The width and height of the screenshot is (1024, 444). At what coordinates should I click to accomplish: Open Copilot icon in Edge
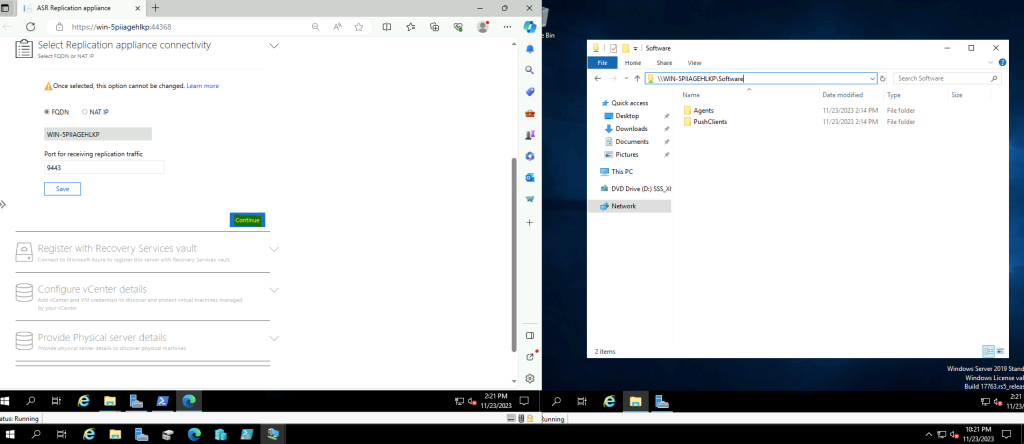coord(530,27)
